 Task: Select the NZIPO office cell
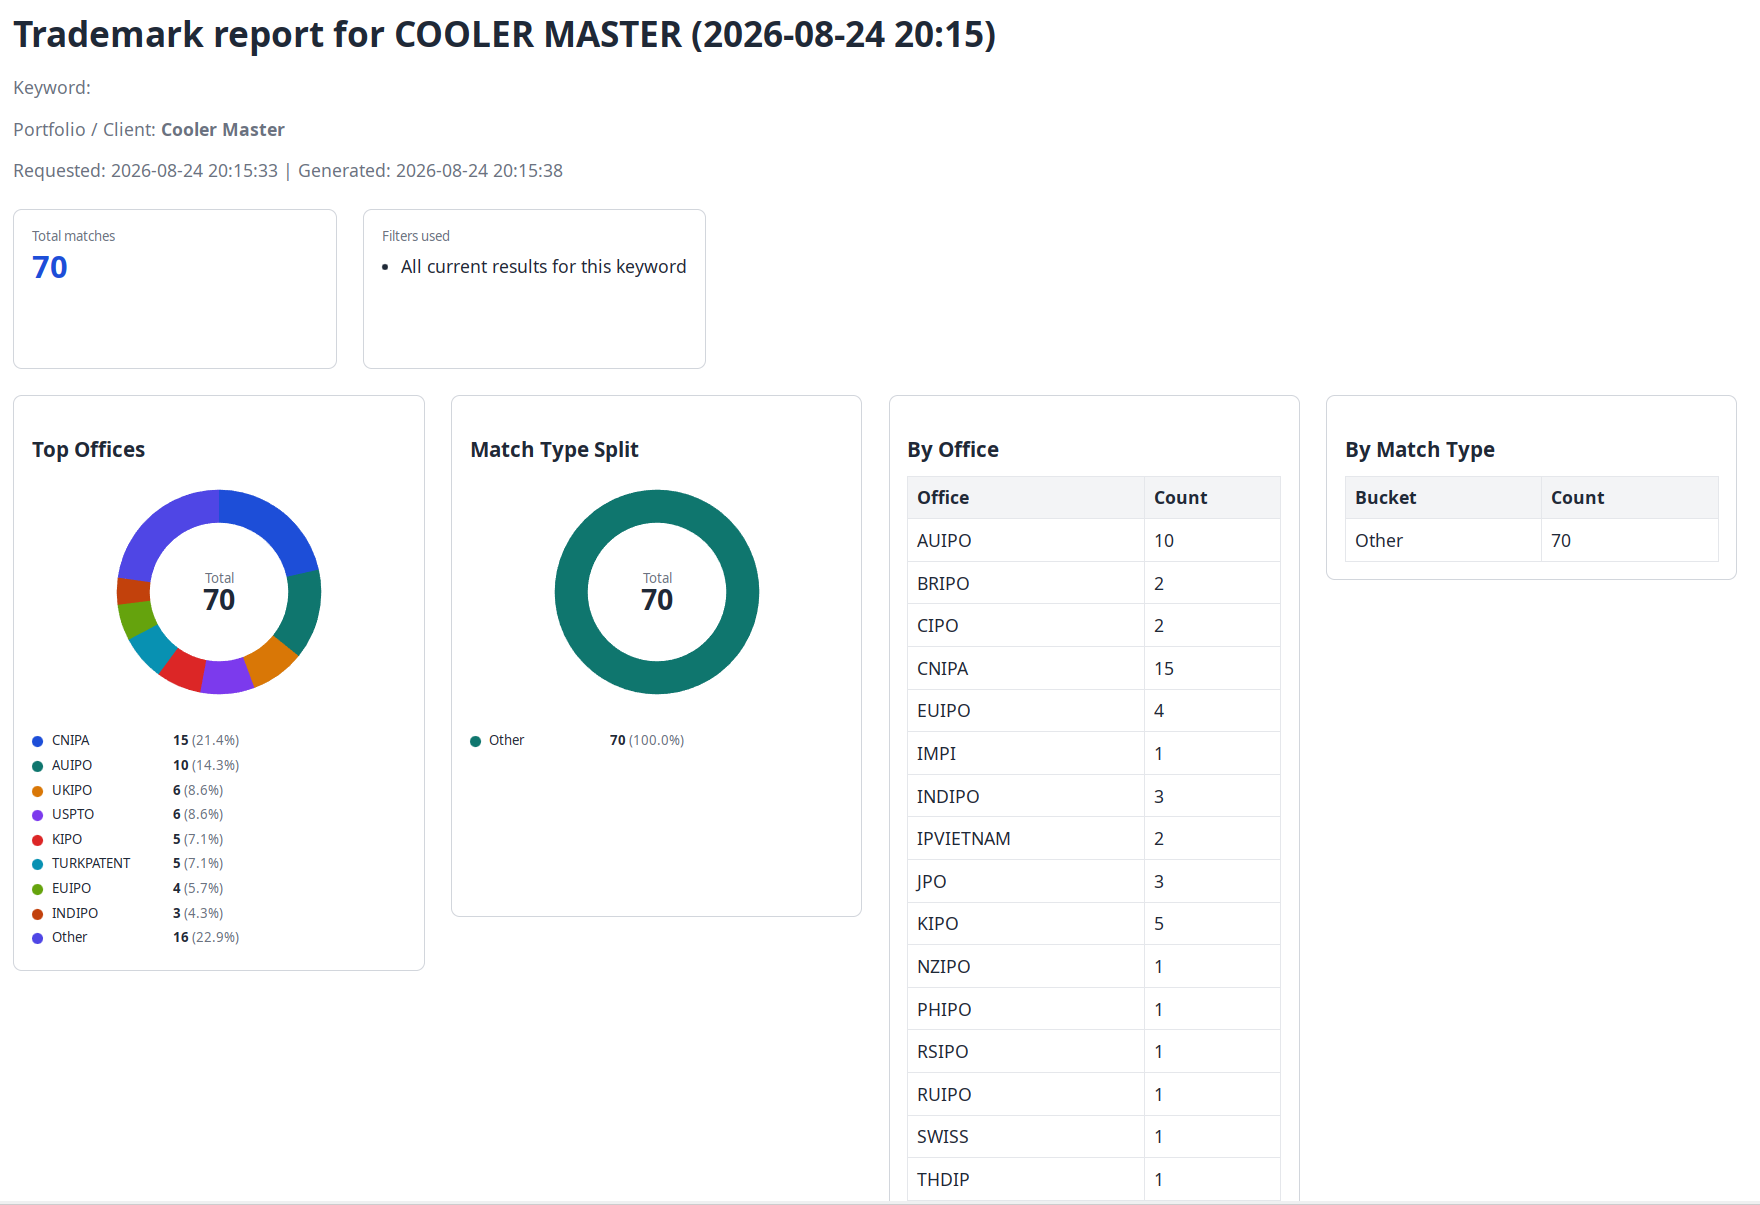point(1026,967)
